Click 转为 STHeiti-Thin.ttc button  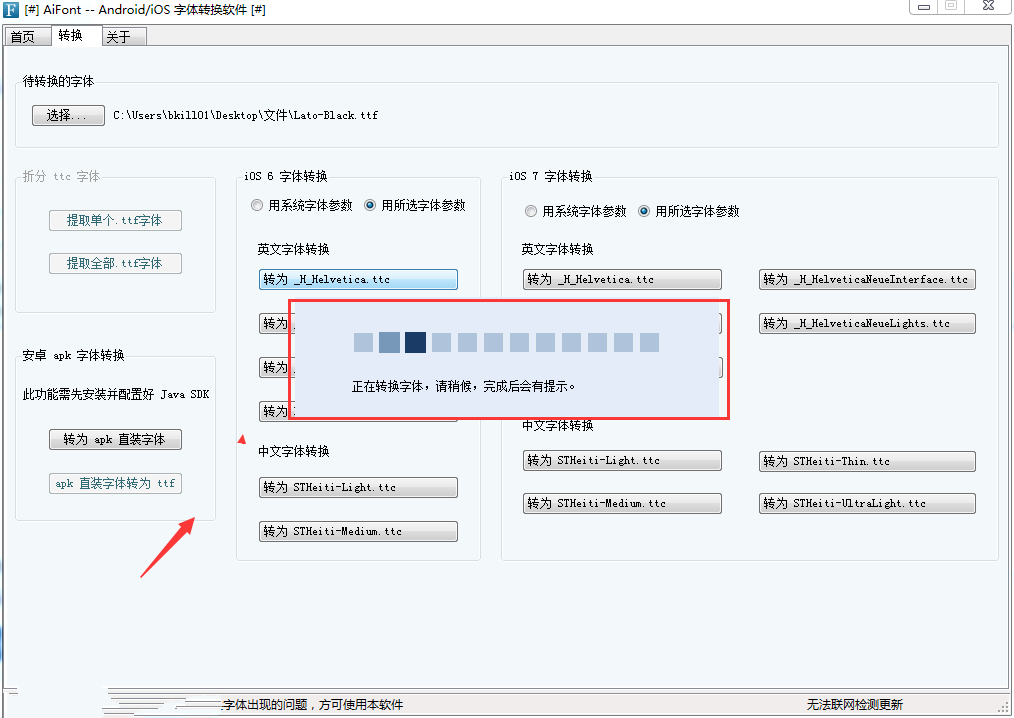(867, 461)
